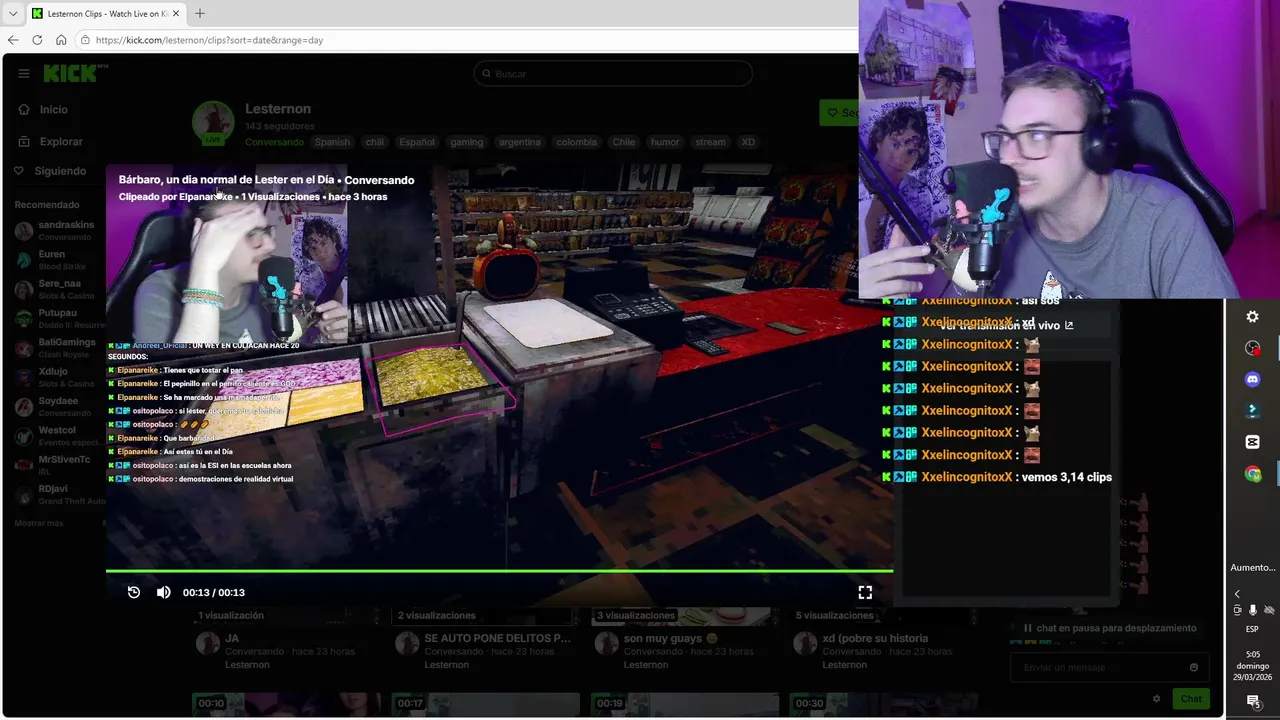Click the Buscar search field
Viewport: 1280px width, 720px height.
point(613,73)
